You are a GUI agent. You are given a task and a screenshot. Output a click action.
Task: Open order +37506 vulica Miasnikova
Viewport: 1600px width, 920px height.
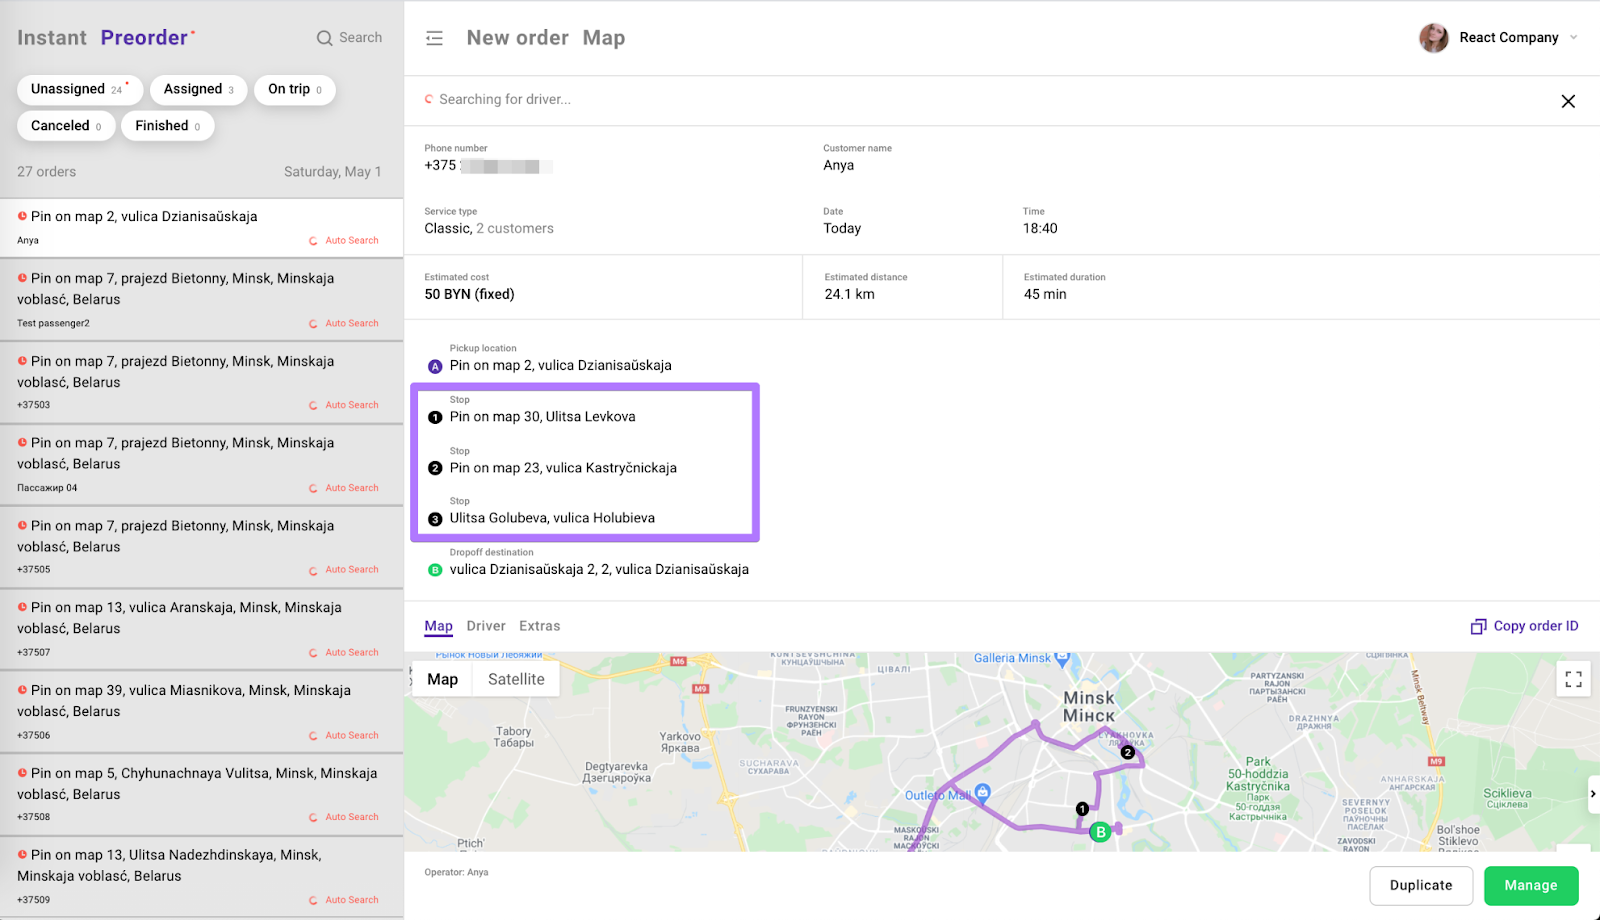pyautogui.click(x=201, y=712)
